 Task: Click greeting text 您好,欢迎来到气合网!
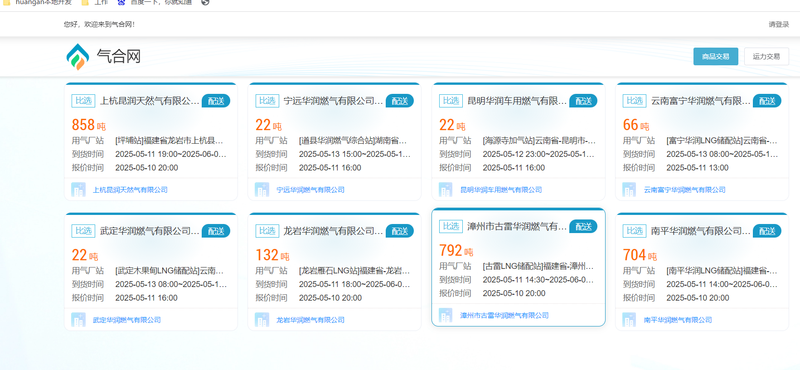(x=99, y=24)
